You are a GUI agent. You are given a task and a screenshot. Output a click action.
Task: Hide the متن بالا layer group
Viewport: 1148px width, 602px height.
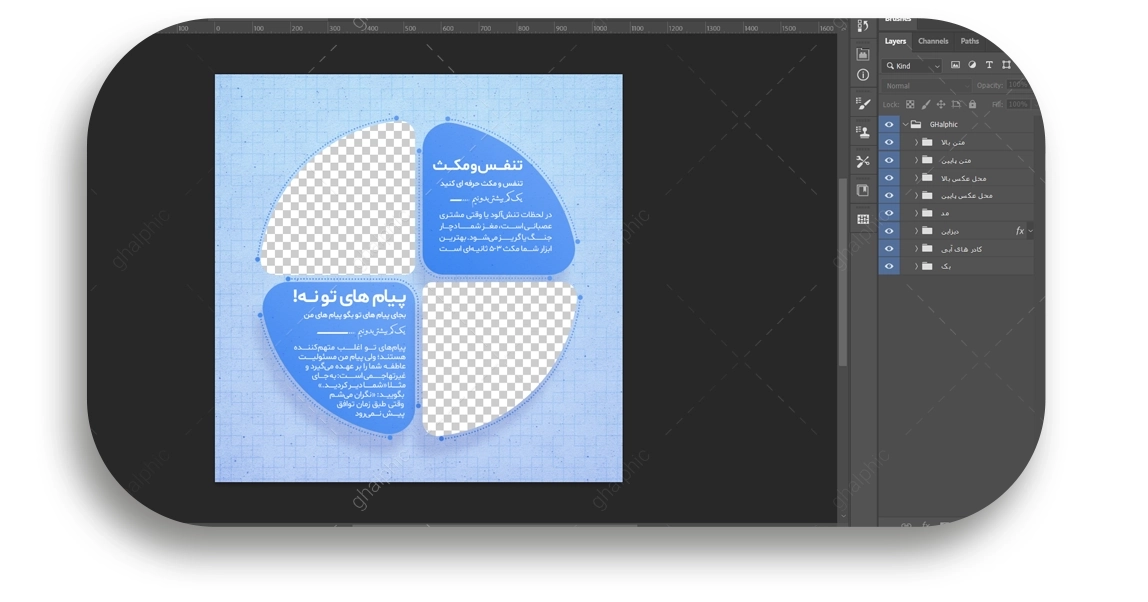point(889,142)
